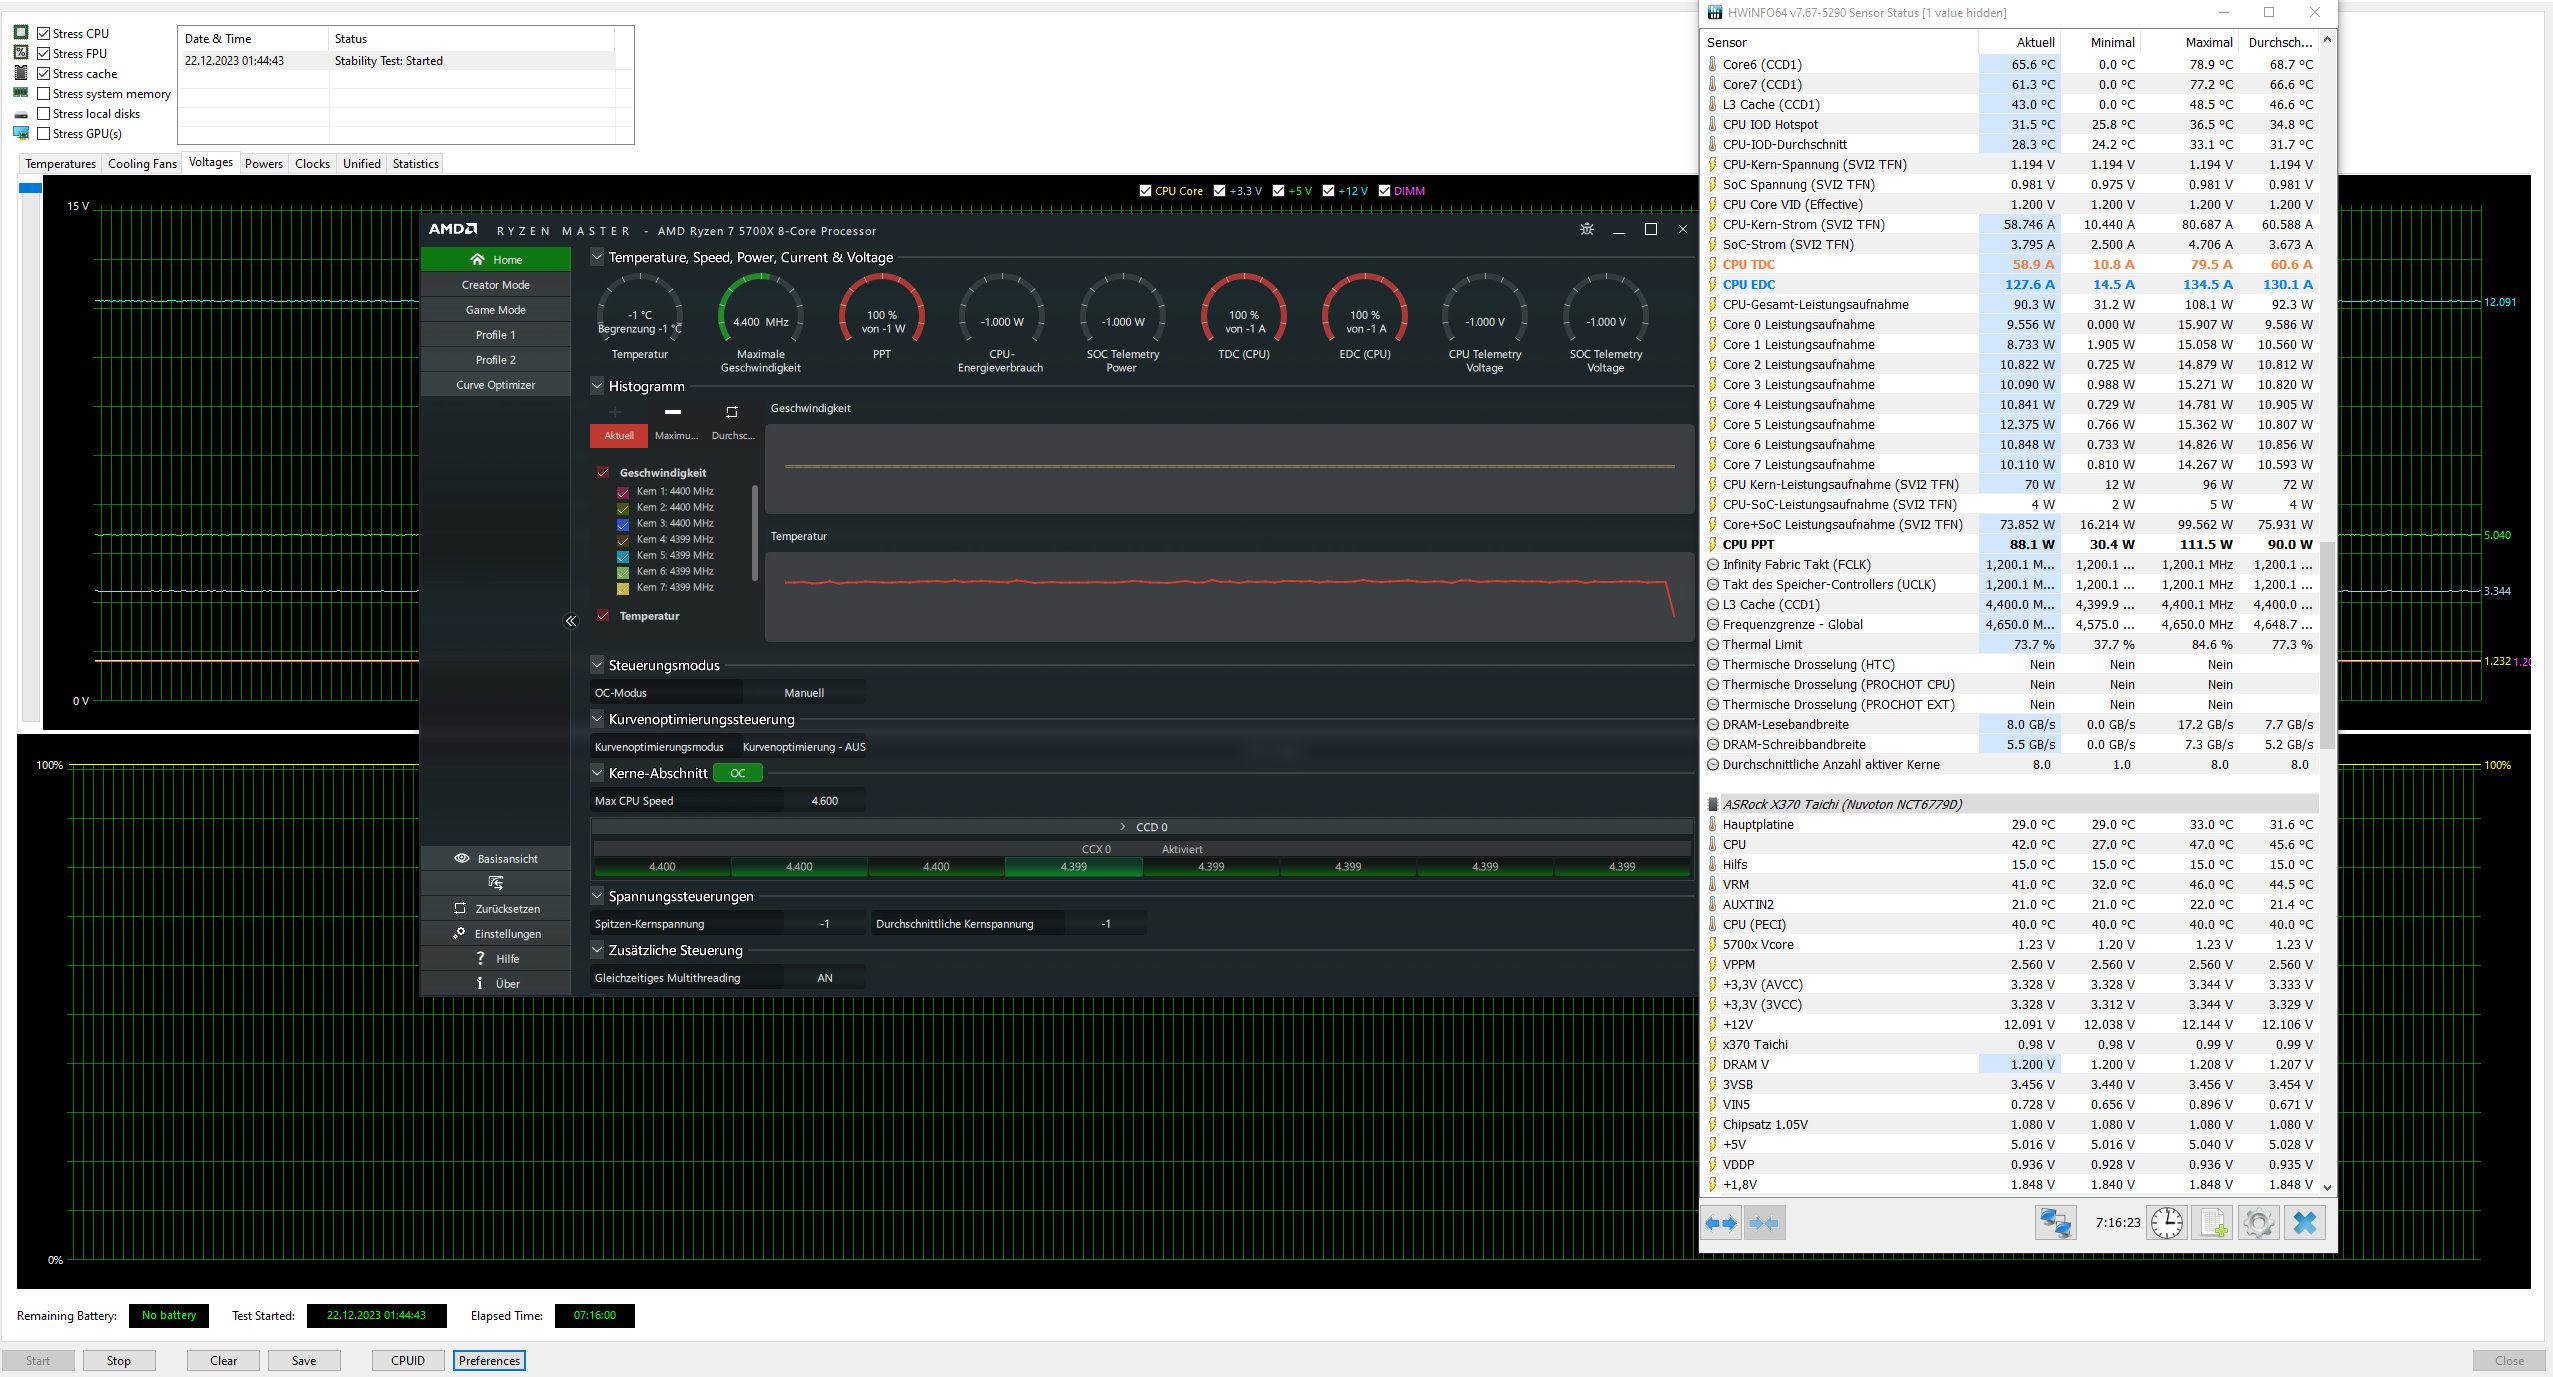The width and height of the screenshot is (2553, 1377).
Task: Switch to the Statistics tab
Action: coord(415,163)
